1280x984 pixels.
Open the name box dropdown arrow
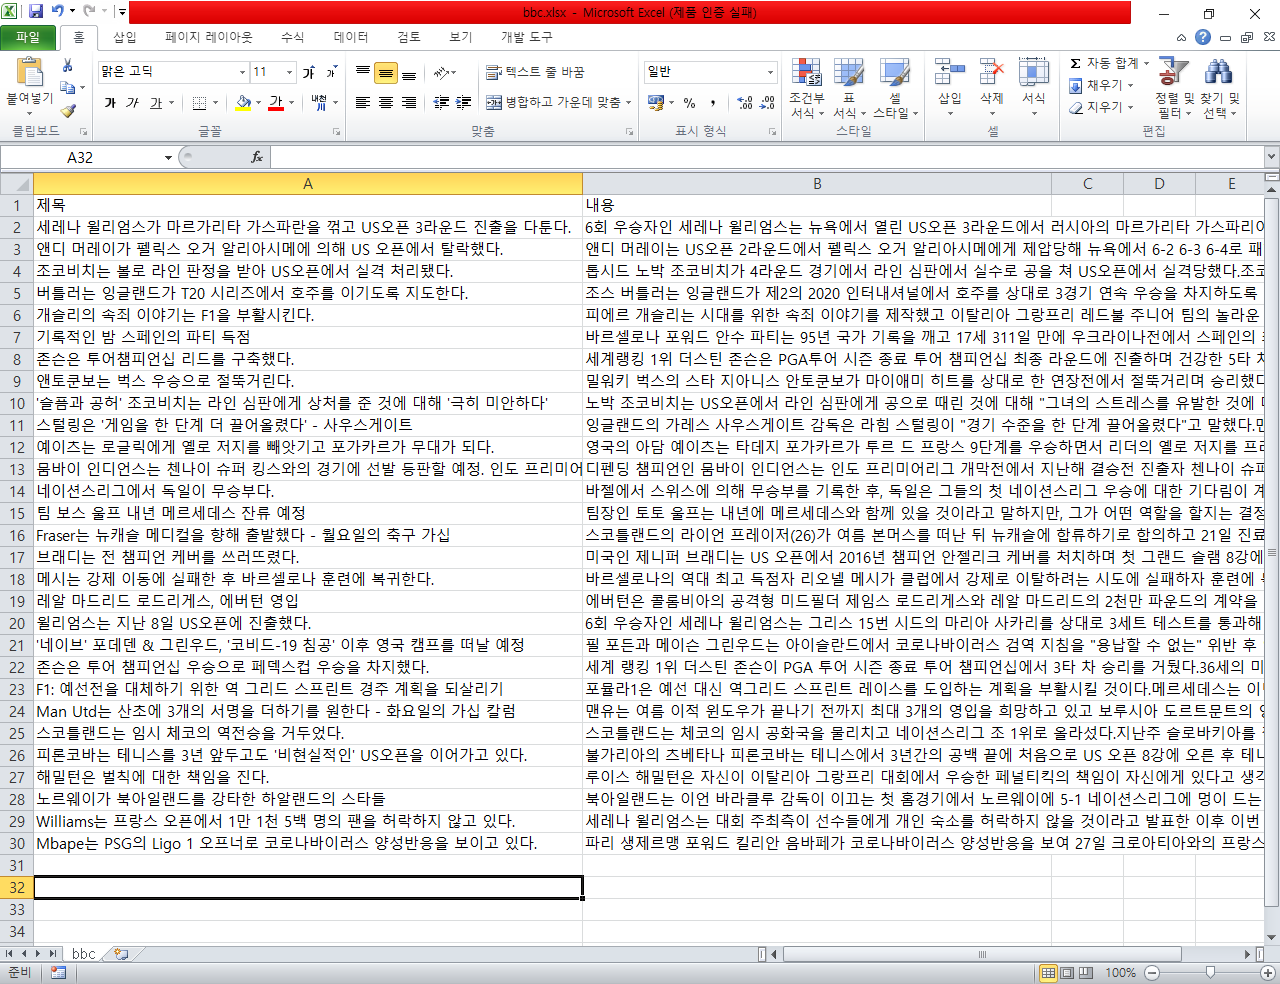pos(168,157)
